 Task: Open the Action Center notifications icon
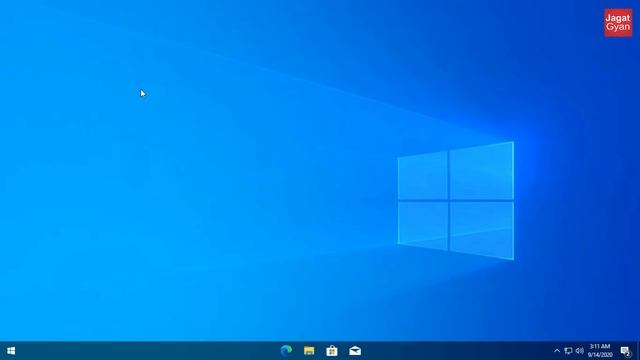[625, 351]
